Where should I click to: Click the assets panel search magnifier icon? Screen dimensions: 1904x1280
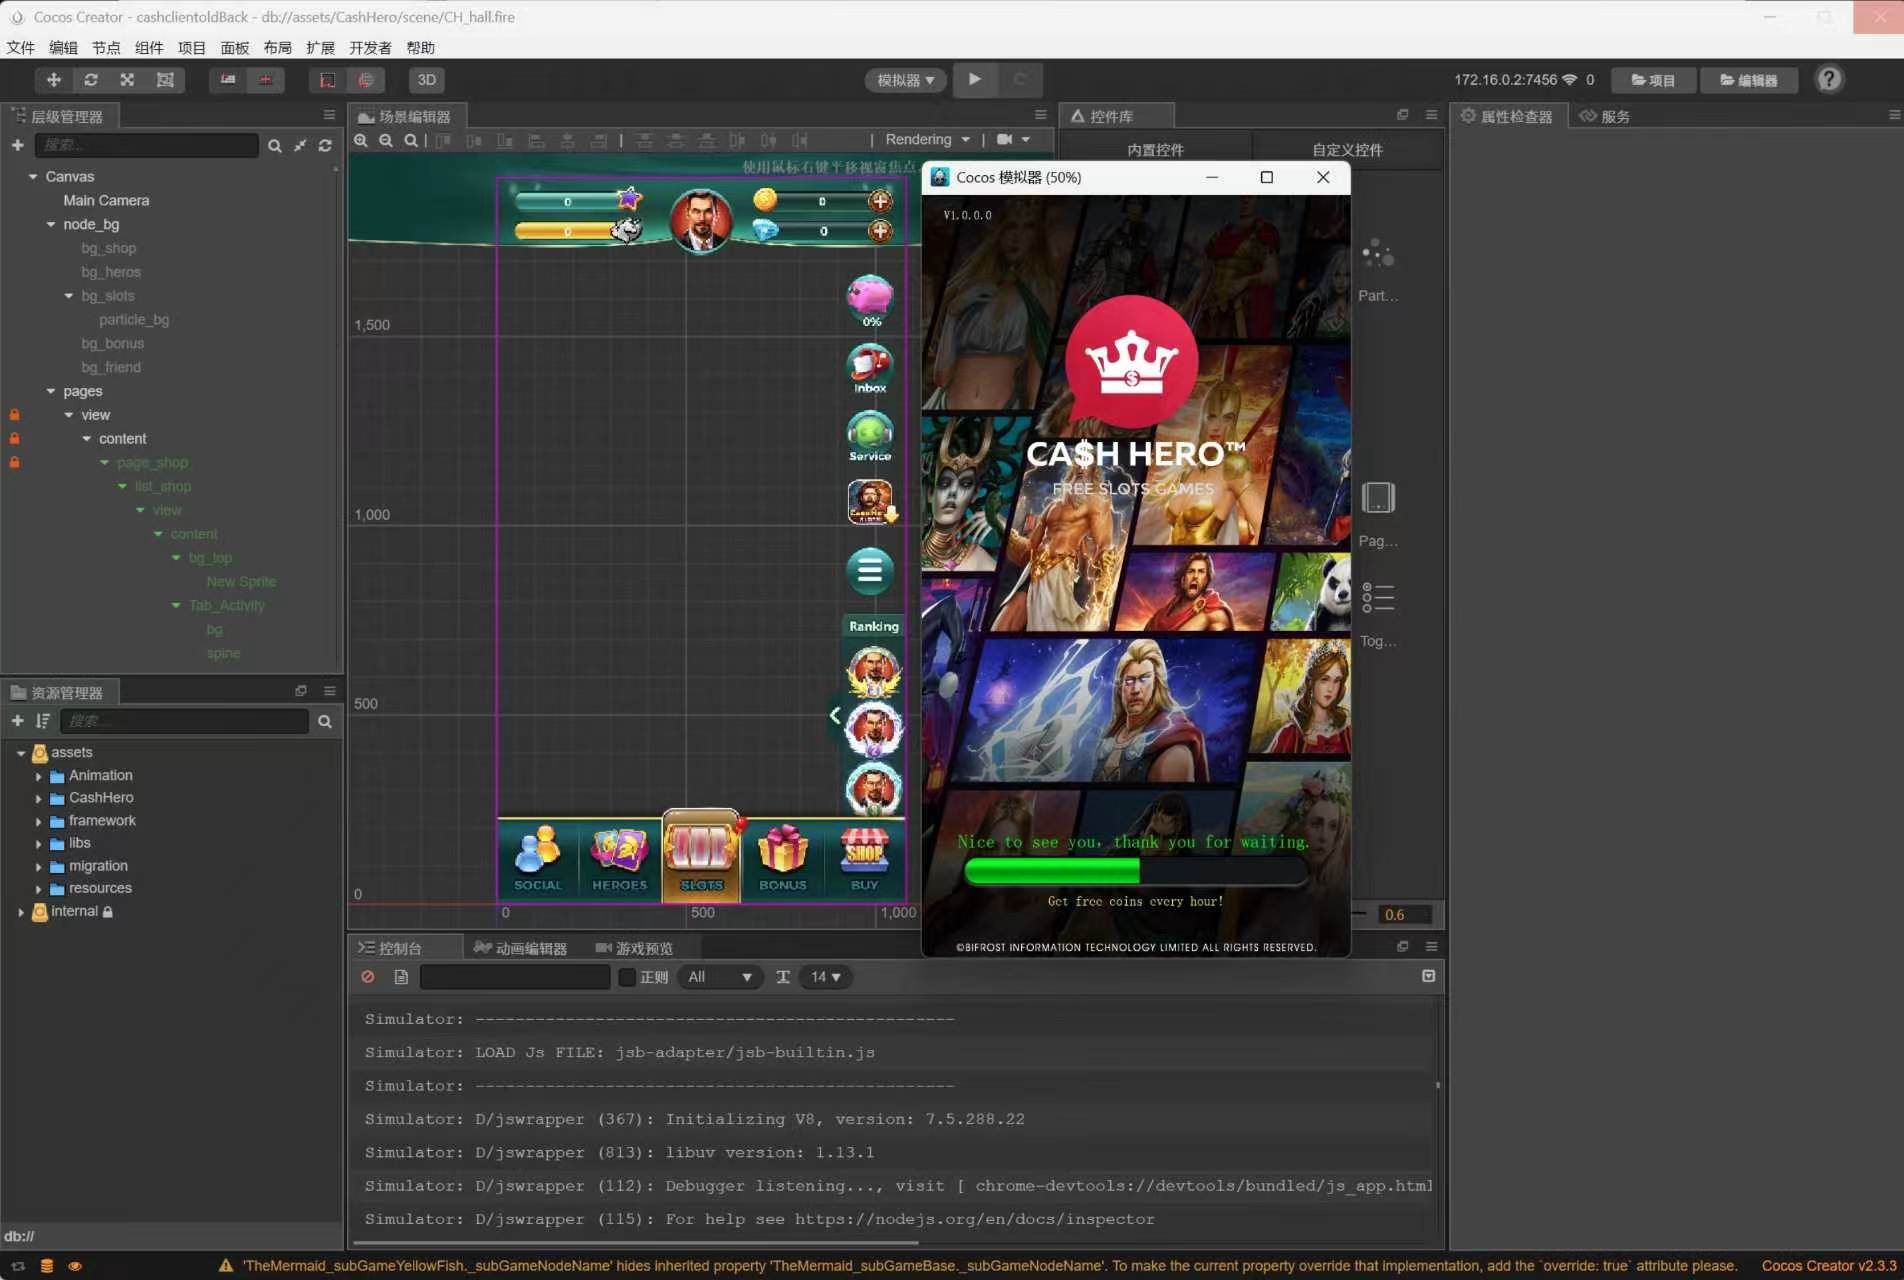[325, 721]
